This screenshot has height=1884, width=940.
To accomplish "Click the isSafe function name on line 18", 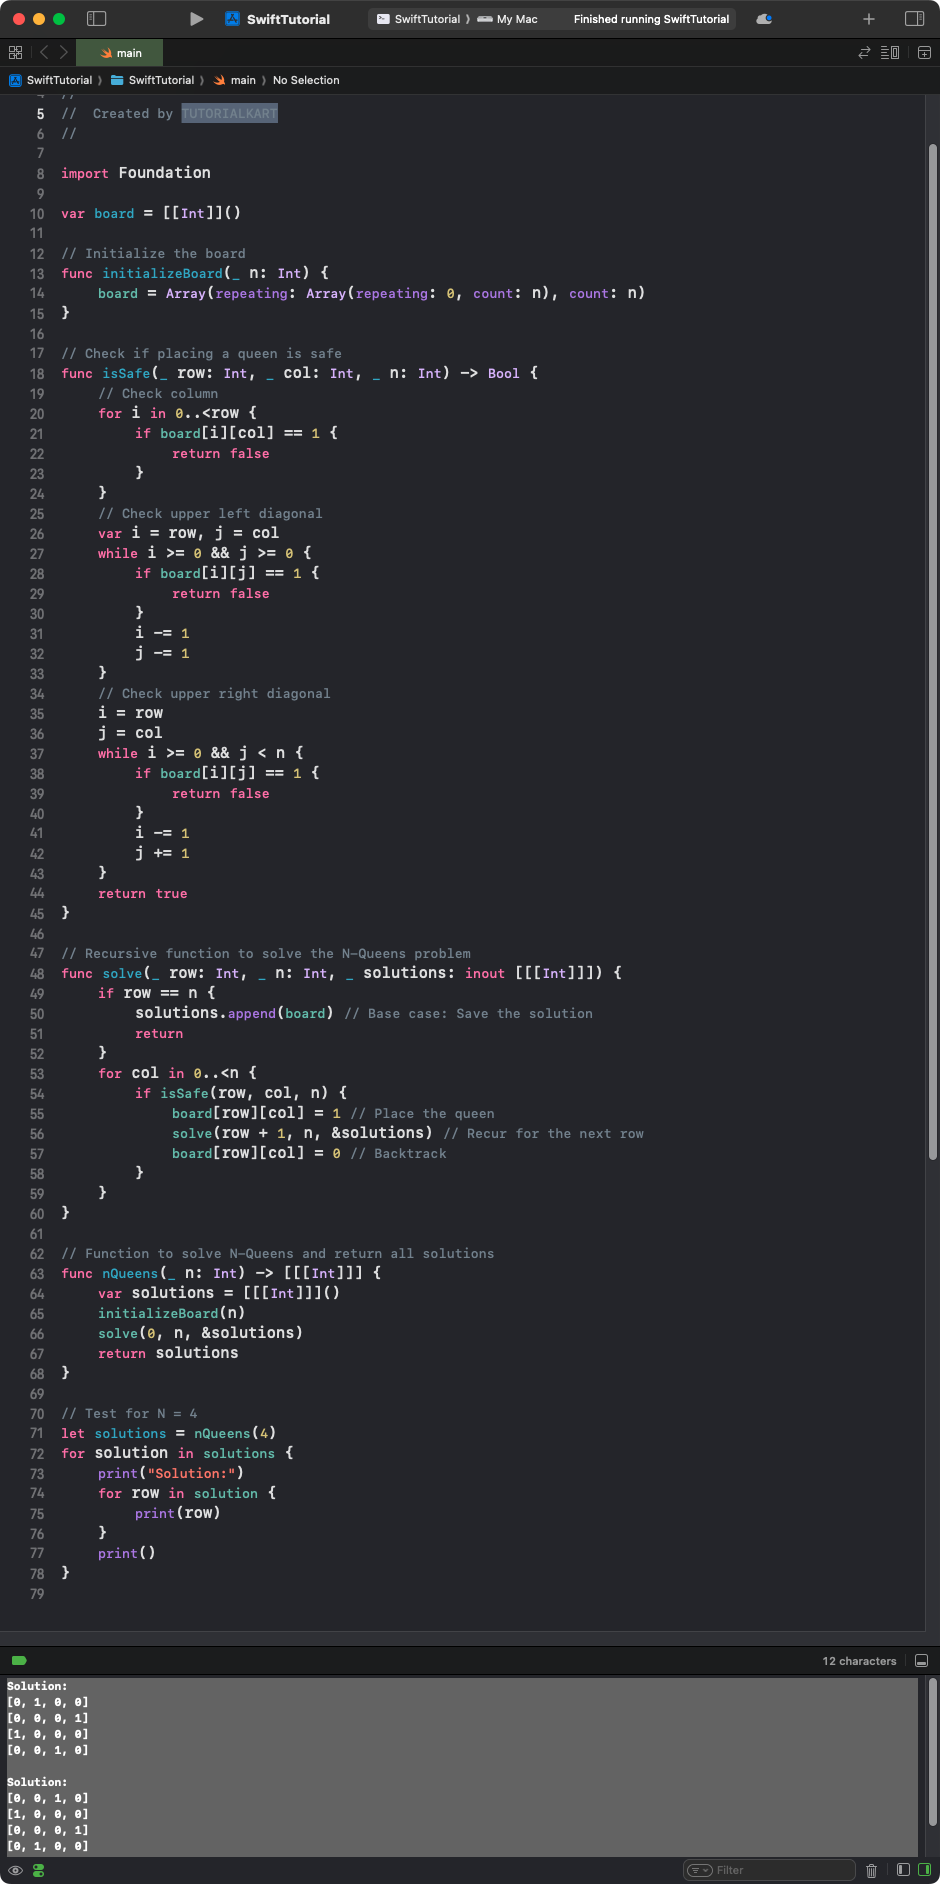I will (x=126, y=373).
